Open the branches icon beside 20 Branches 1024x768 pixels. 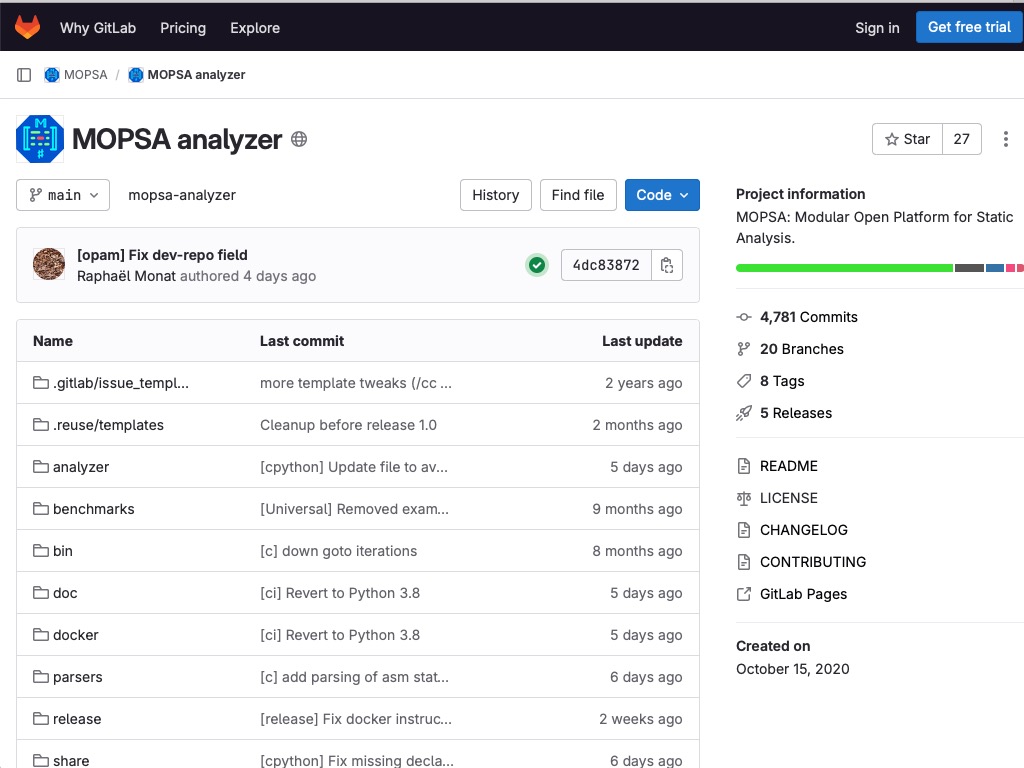pyautogui.click(x=743, y=349)
